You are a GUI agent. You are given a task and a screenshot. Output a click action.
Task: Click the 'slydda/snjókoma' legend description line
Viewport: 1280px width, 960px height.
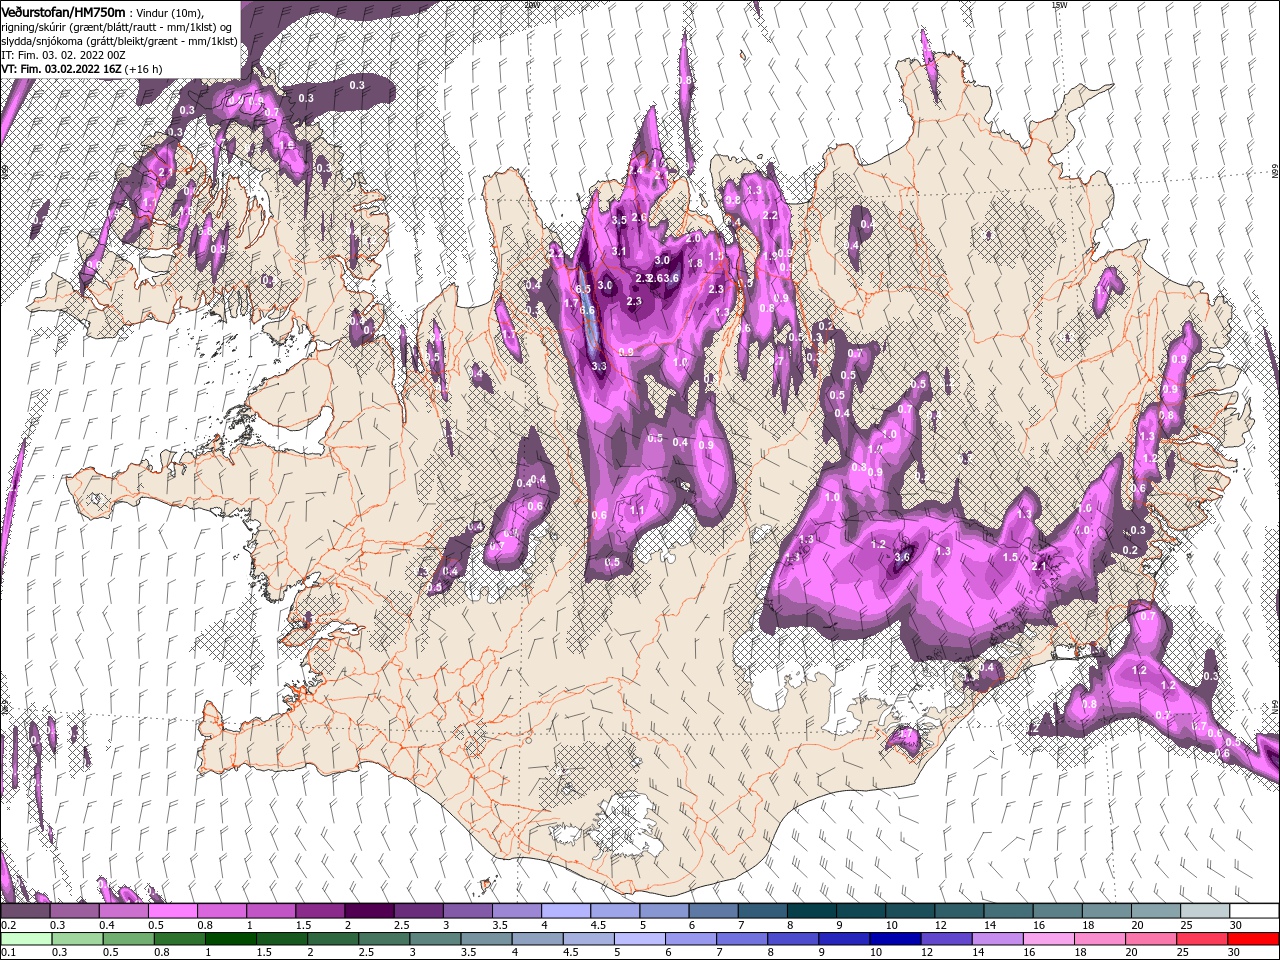[x=120, y=41]
